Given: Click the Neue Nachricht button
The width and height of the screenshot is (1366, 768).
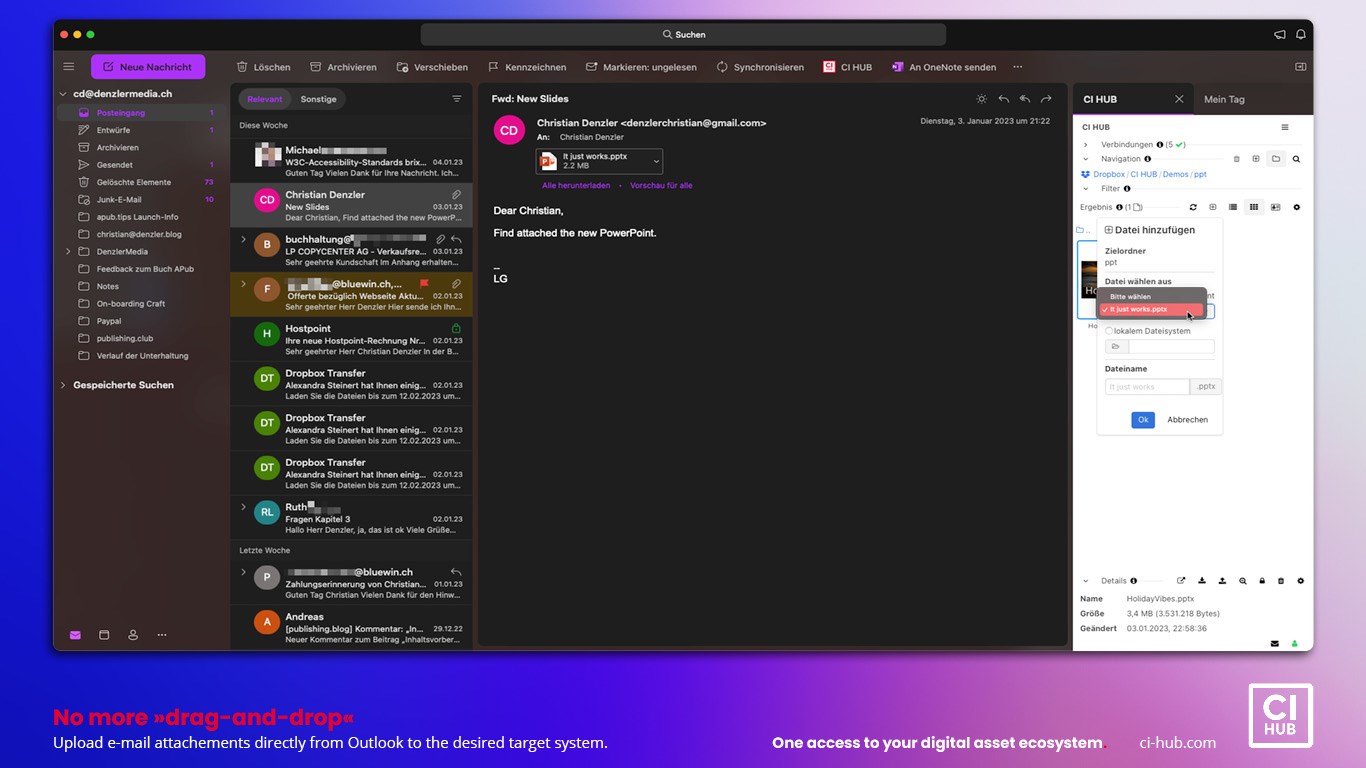Looking at the screenshot, I should pyautogui.click(x=148, y=67).
